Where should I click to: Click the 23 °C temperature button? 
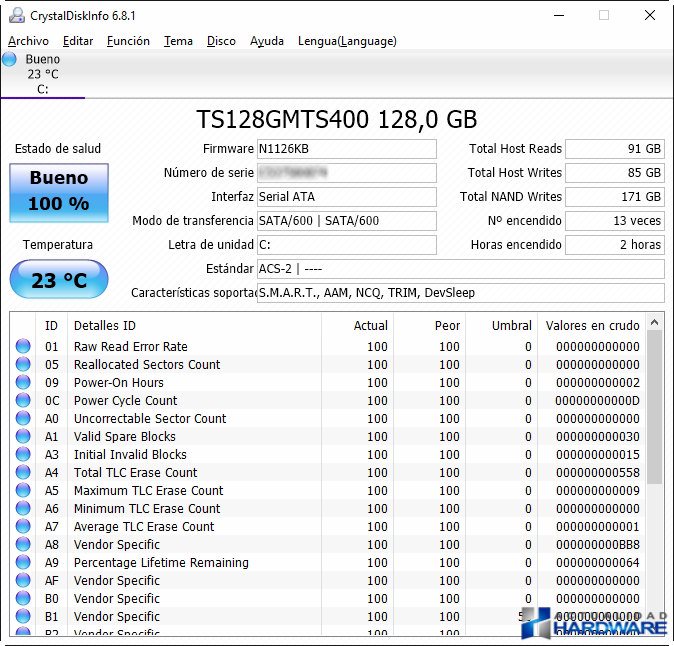[59, 279]
